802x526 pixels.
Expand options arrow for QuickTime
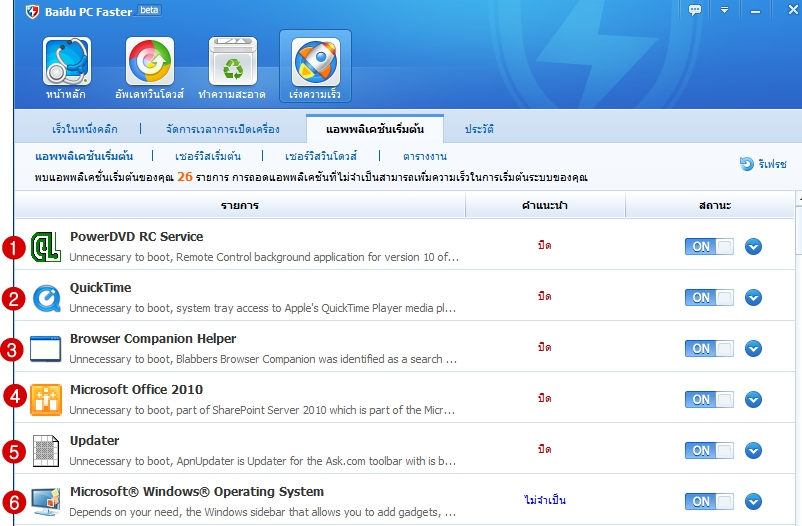coord(753,297)
